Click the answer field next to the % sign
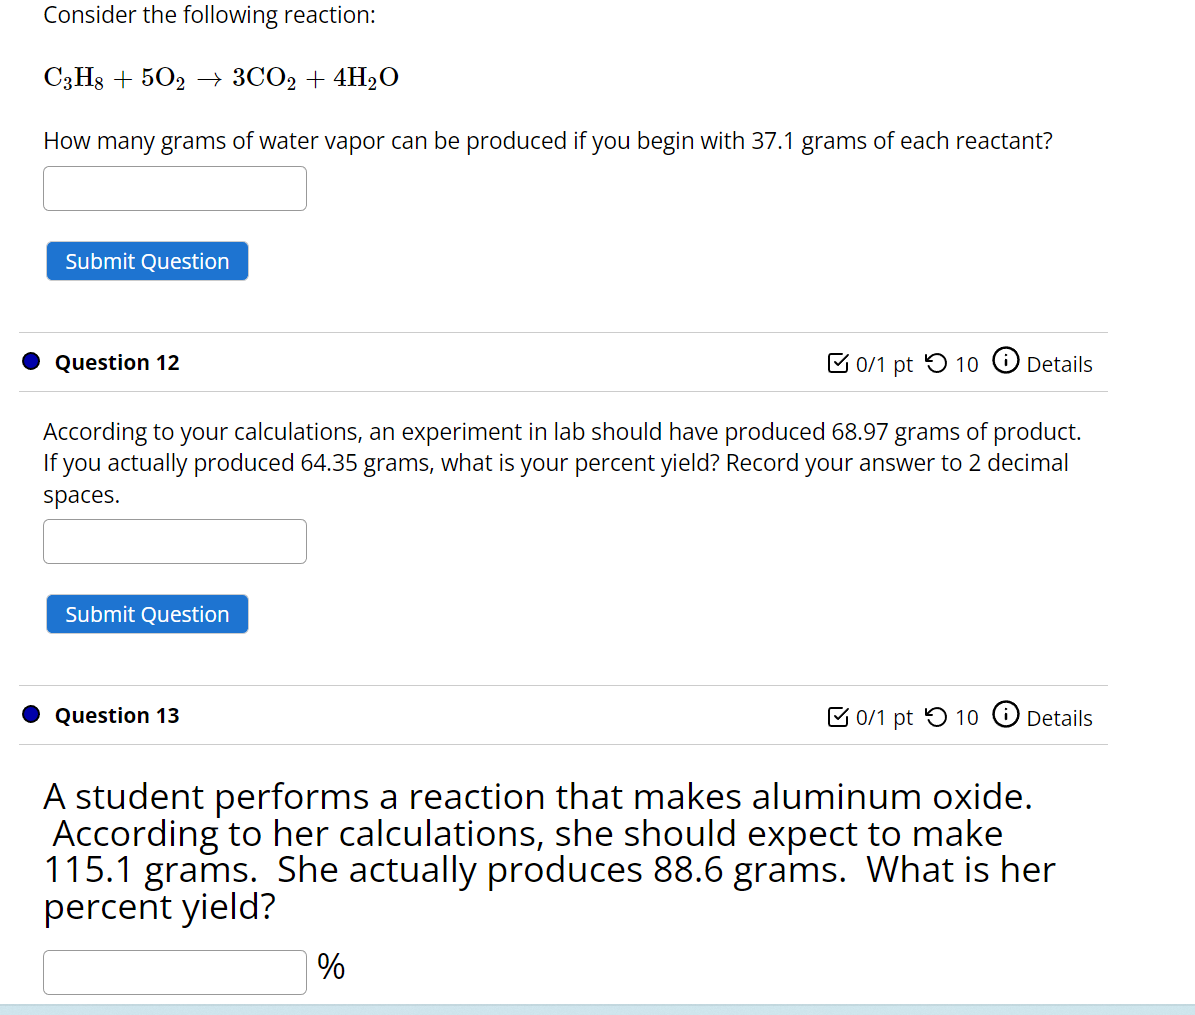1195x1015 pixels. pos(174,971)
